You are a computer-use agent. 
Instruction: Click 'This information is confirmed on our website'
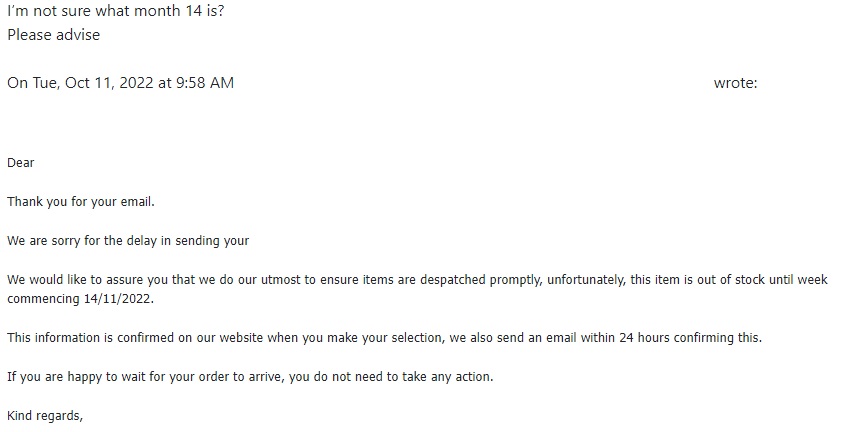tap(135, 338)
